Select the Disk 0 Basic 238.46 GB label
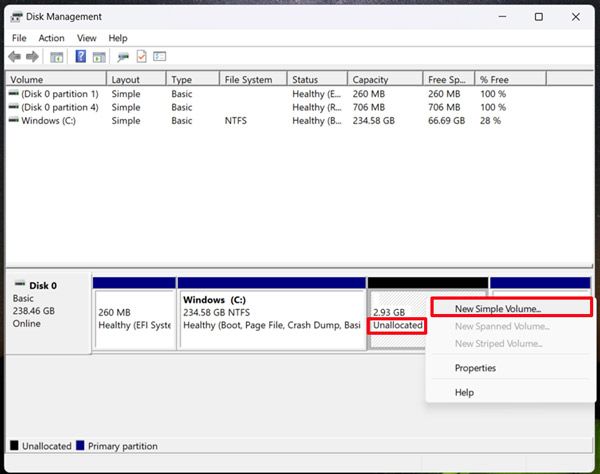600x474 pixels. pyautogui.click(x=48, y=313)
